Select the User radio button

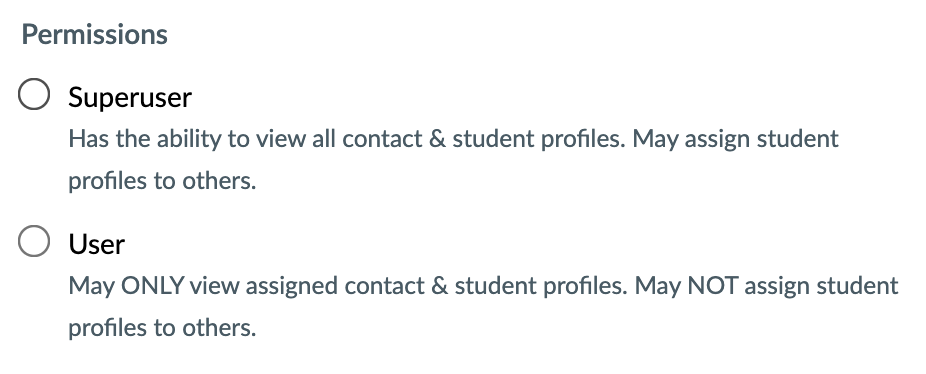pyautogui.click(x=34, y=241)
